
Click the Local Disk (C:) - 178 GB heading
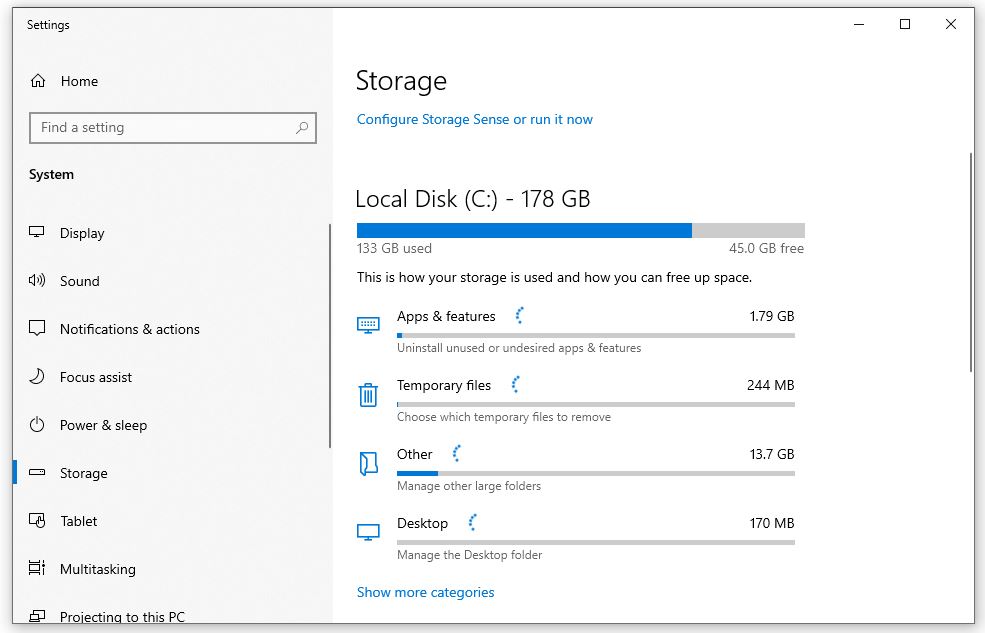pyautogui.click(x=473, y=199)
